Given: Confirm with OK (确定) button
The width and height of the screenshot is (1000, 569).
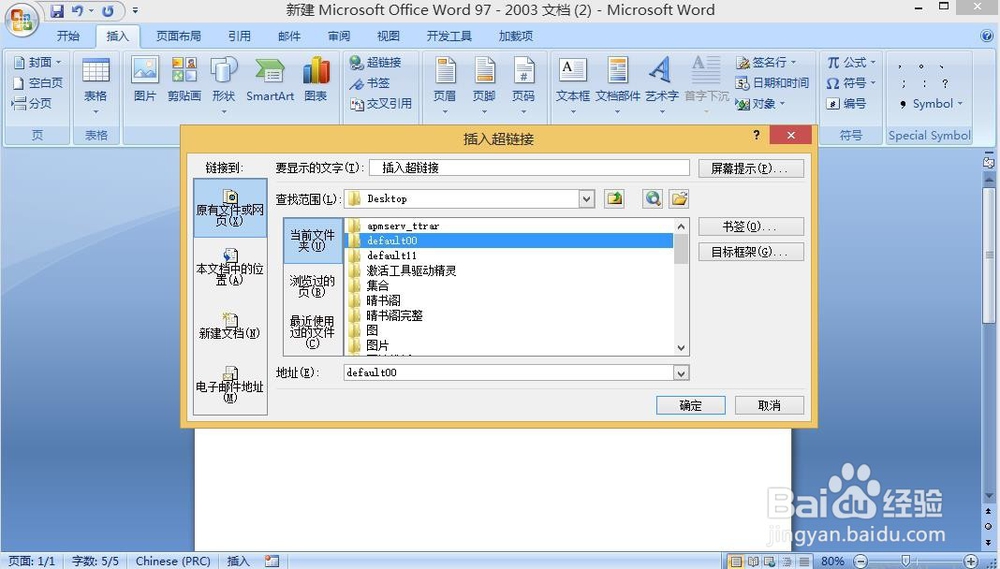Looking at the screenshot, I should (x=691, y=405).
